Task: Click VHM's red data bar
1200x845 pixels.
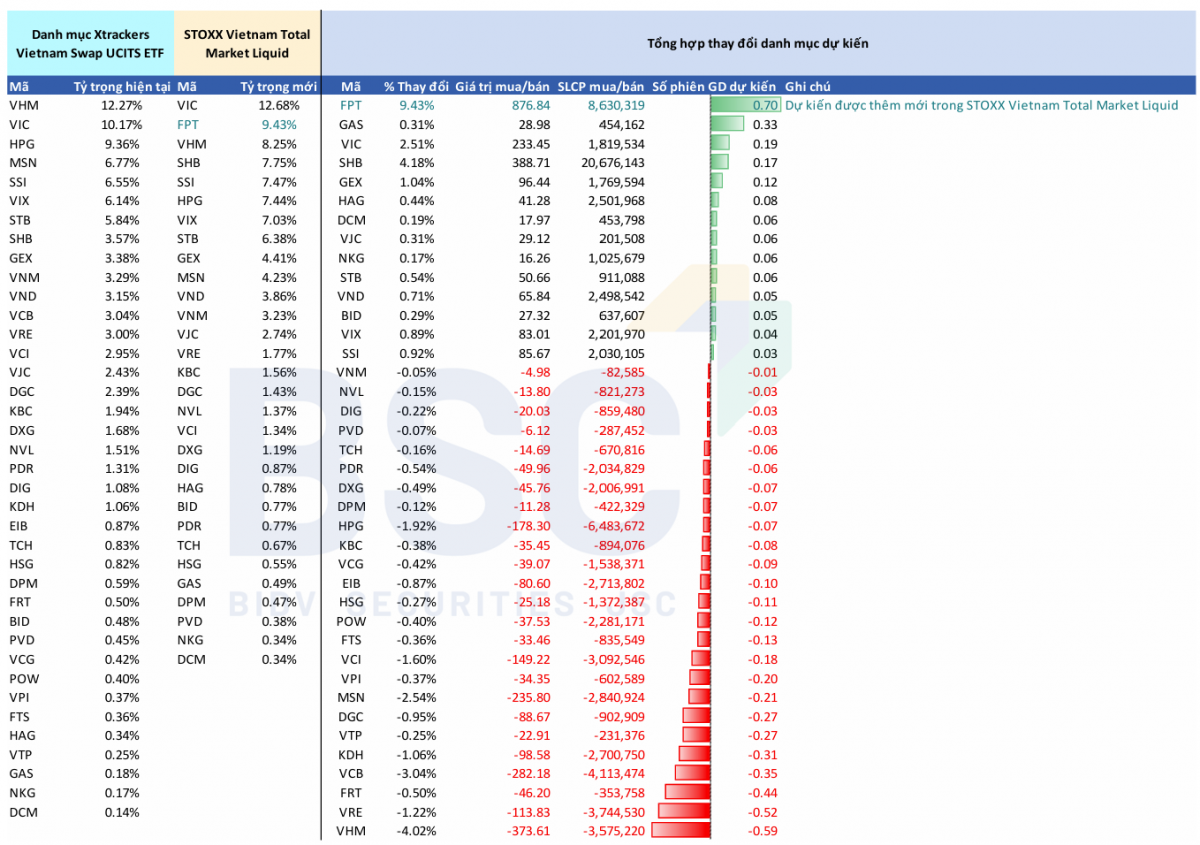Action: (x=681, y=831)
